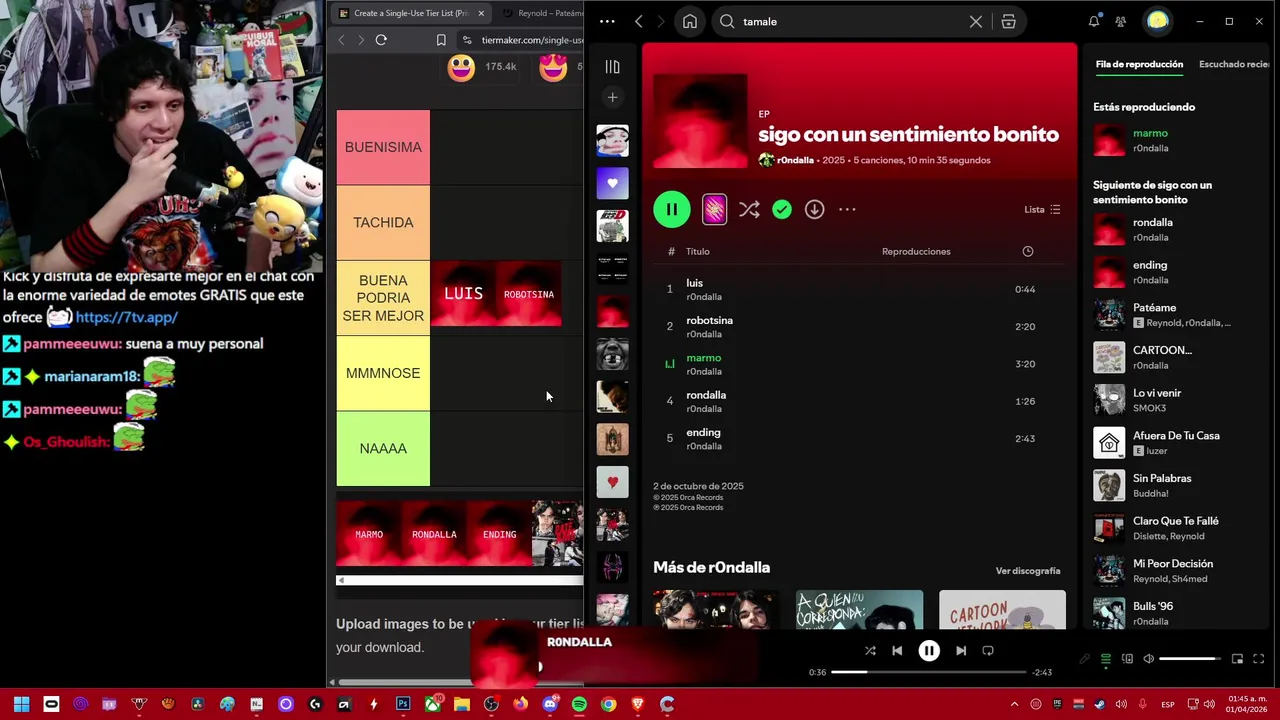The height and width of the screenshot is (720, 1280).
Task: Switch to 'Escuchado recientemente' tab
Action: (x=1234, y=64)
